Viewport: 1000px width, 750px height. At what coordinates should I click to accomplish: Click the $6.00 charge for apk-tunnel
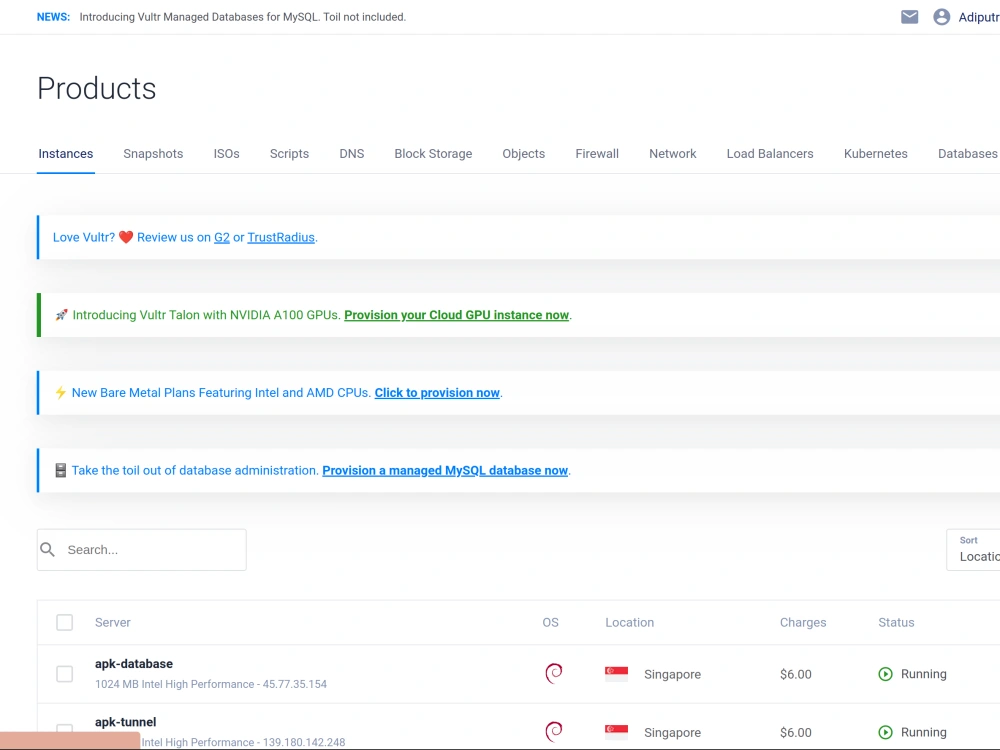[x=796, y=732]
